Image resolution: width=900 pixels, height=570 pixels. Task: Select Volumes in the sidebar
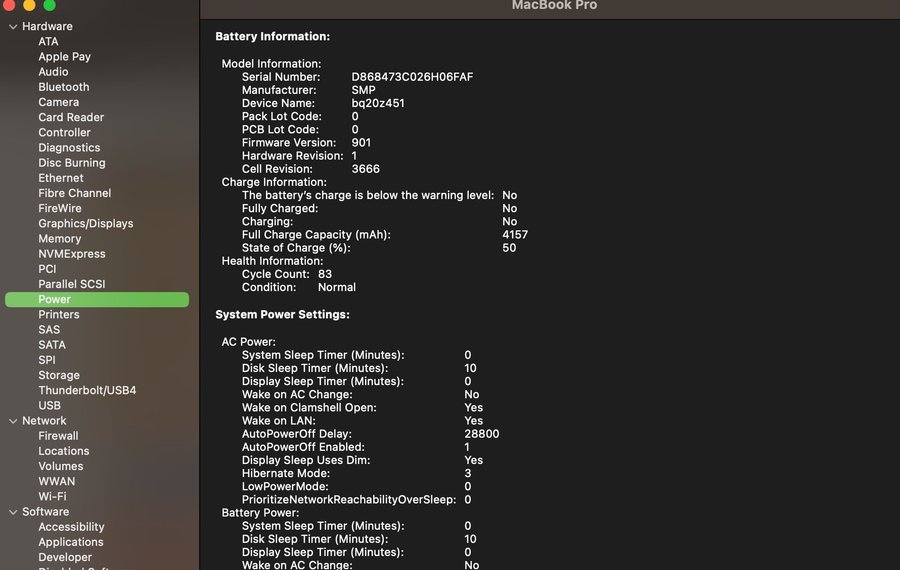click(61, 466)
